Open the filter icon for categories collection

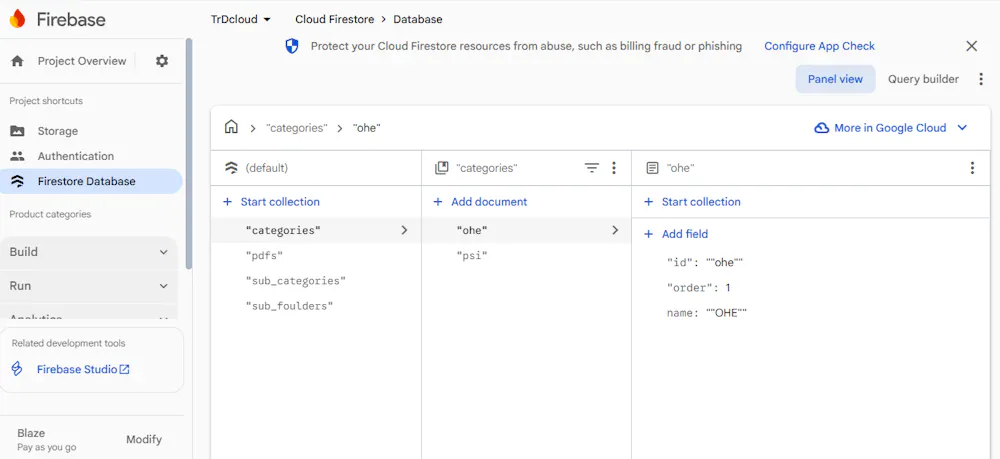click(592, 168)
